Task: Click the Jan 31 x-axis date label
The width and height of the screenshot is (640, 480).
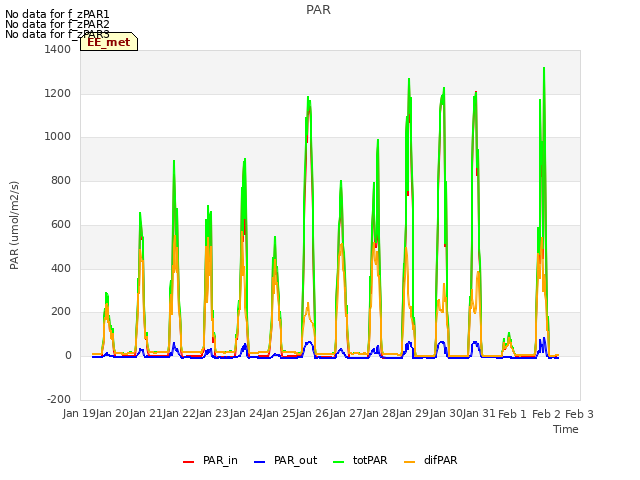Action: point(479,413)
